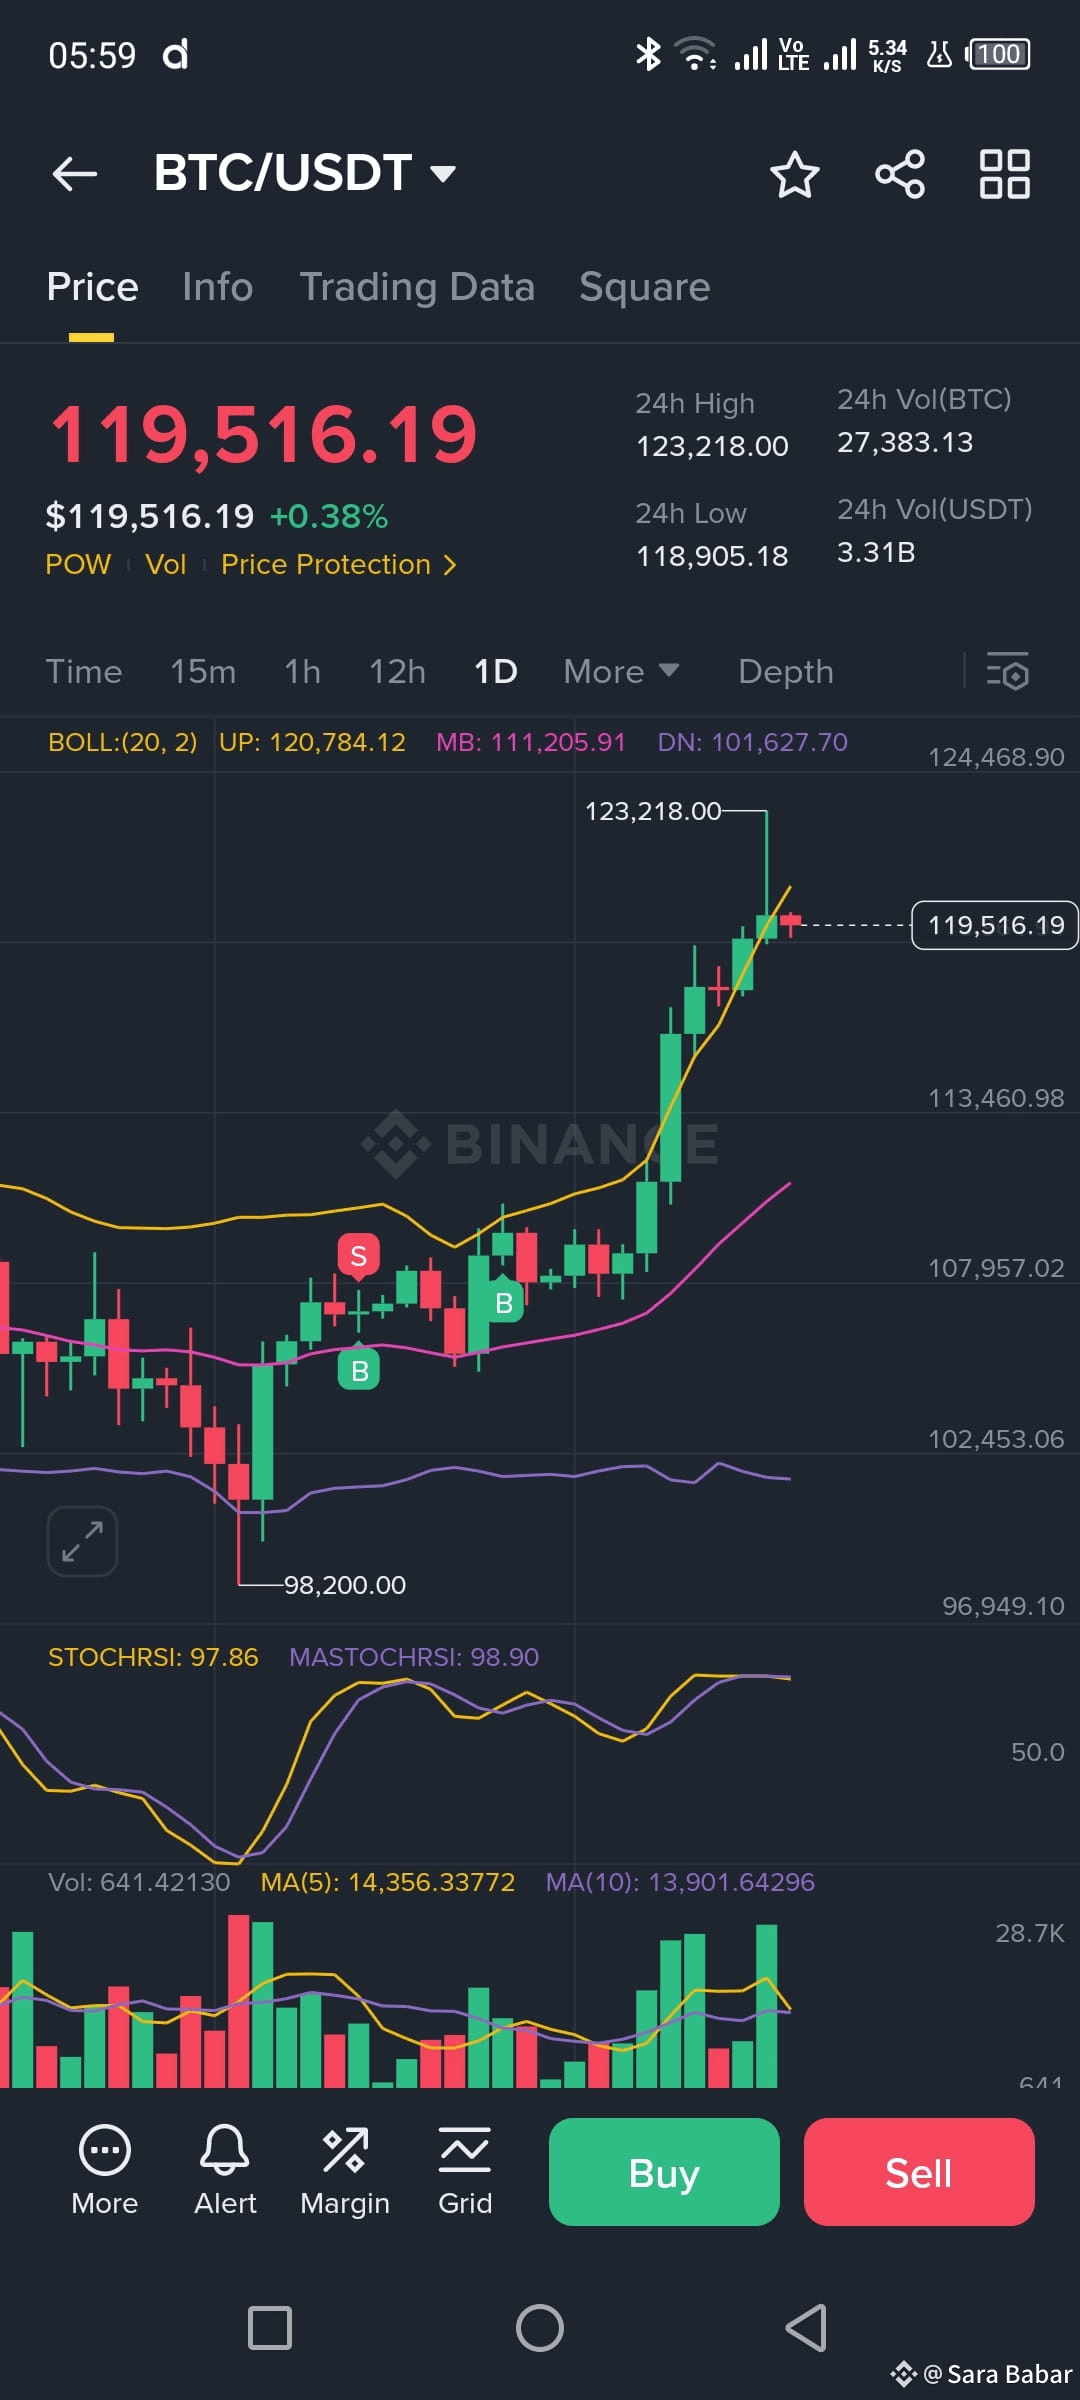Tap the 98,200.00 low price marker
The height and width of the screenshot is (2400, 1080).
345,1585
